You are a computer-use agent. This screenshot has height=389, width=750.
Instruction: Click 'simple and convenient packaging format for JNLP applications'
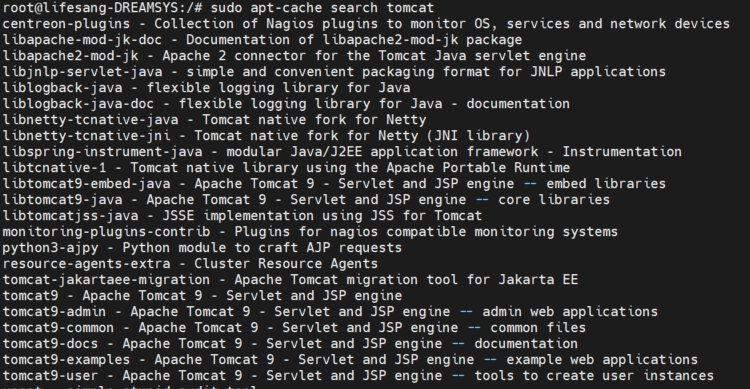pyautogui.click(x=426, y=72)
